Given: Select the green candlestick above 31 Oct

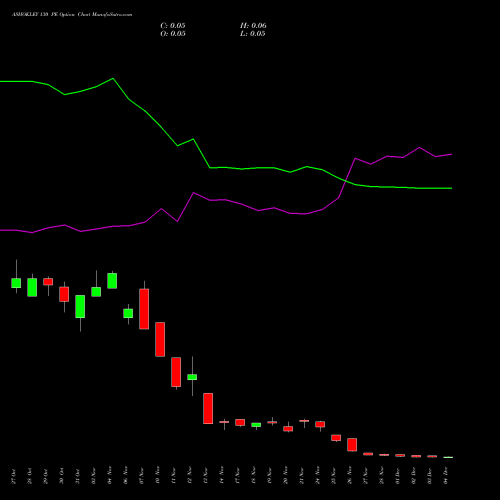Looking at the screenshot, I should (80, 306).
